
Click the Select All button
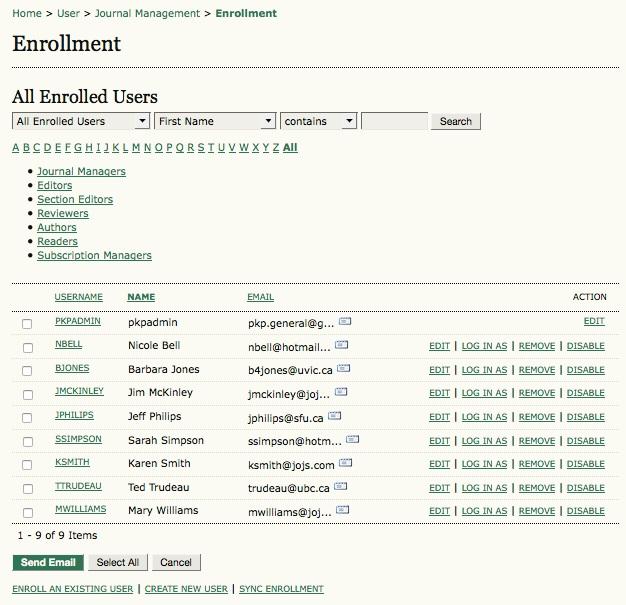[x=118, y=562]
